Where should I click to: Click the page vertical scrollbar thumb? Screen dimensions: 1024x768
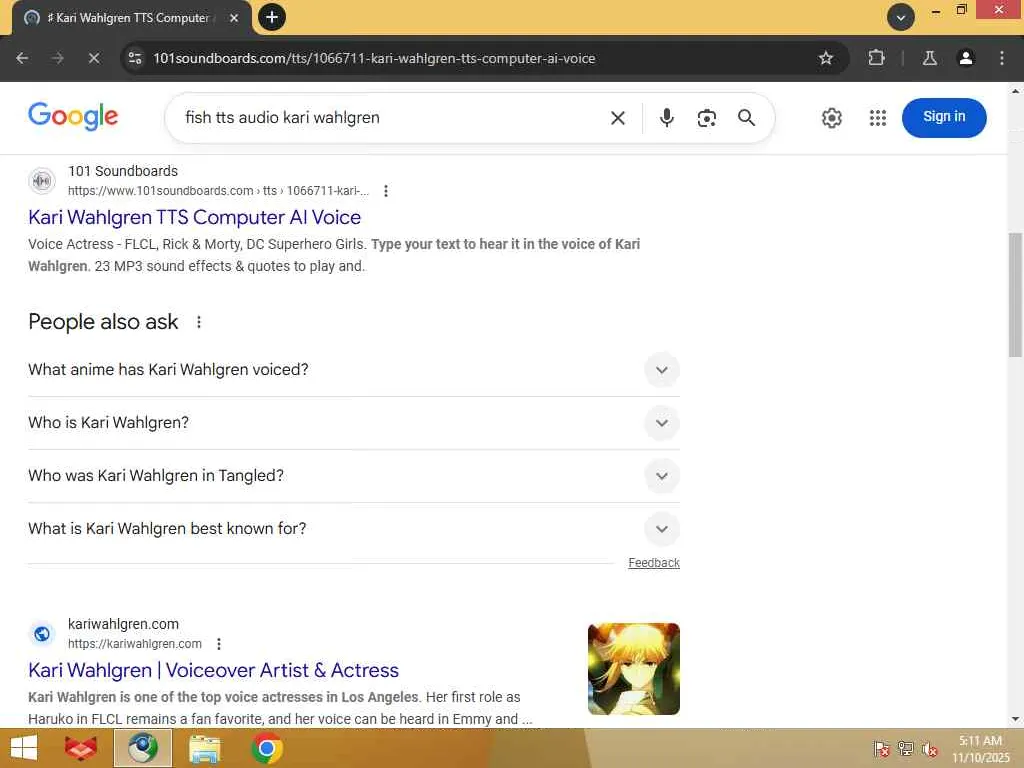(x=1016, y=295)
